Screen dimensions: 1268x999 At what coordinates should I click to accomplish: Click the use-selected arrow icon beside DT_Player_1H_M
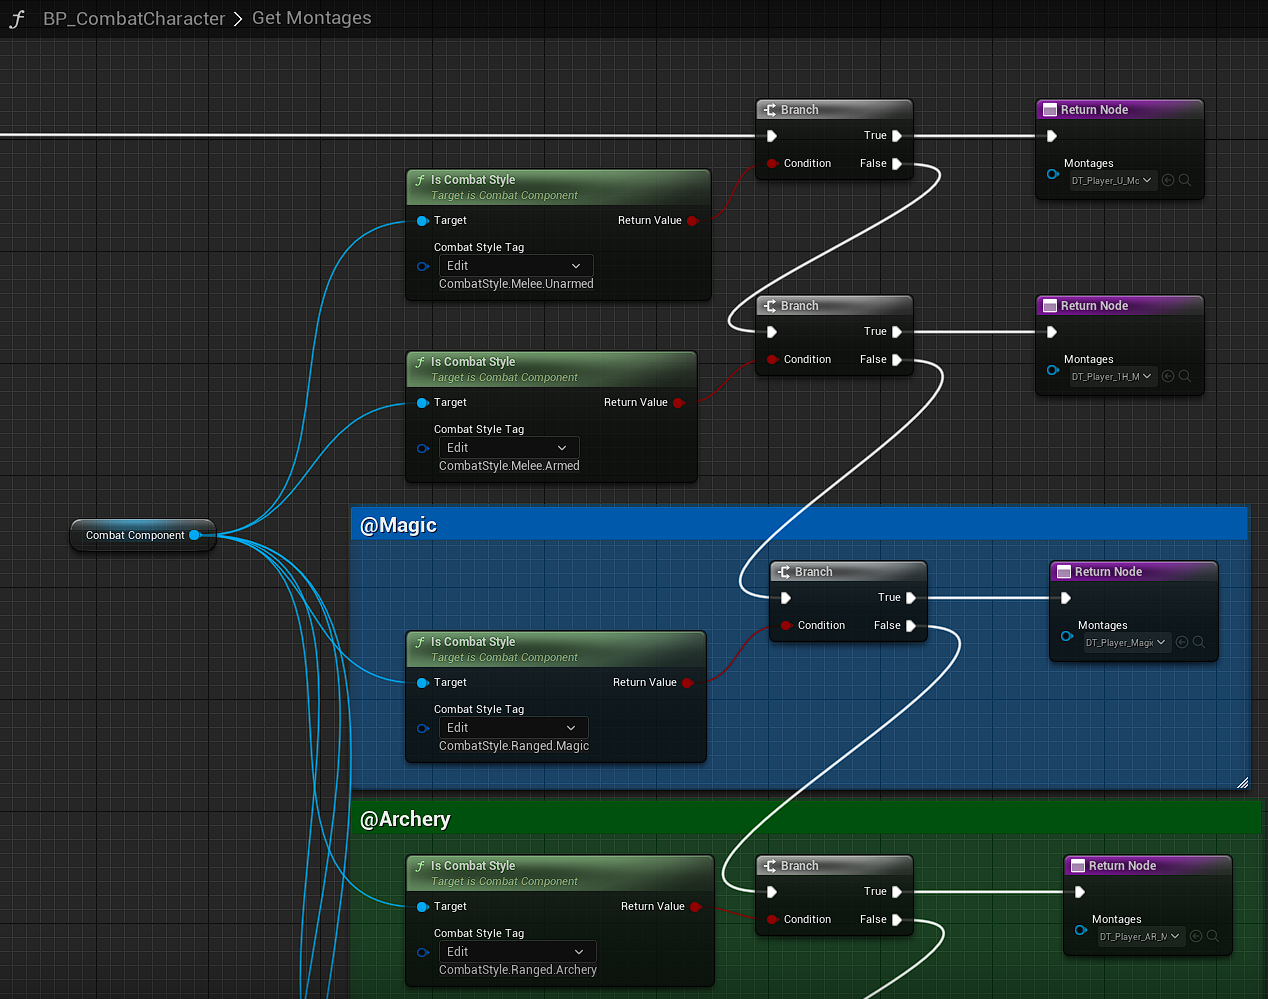coord(1168,376)
